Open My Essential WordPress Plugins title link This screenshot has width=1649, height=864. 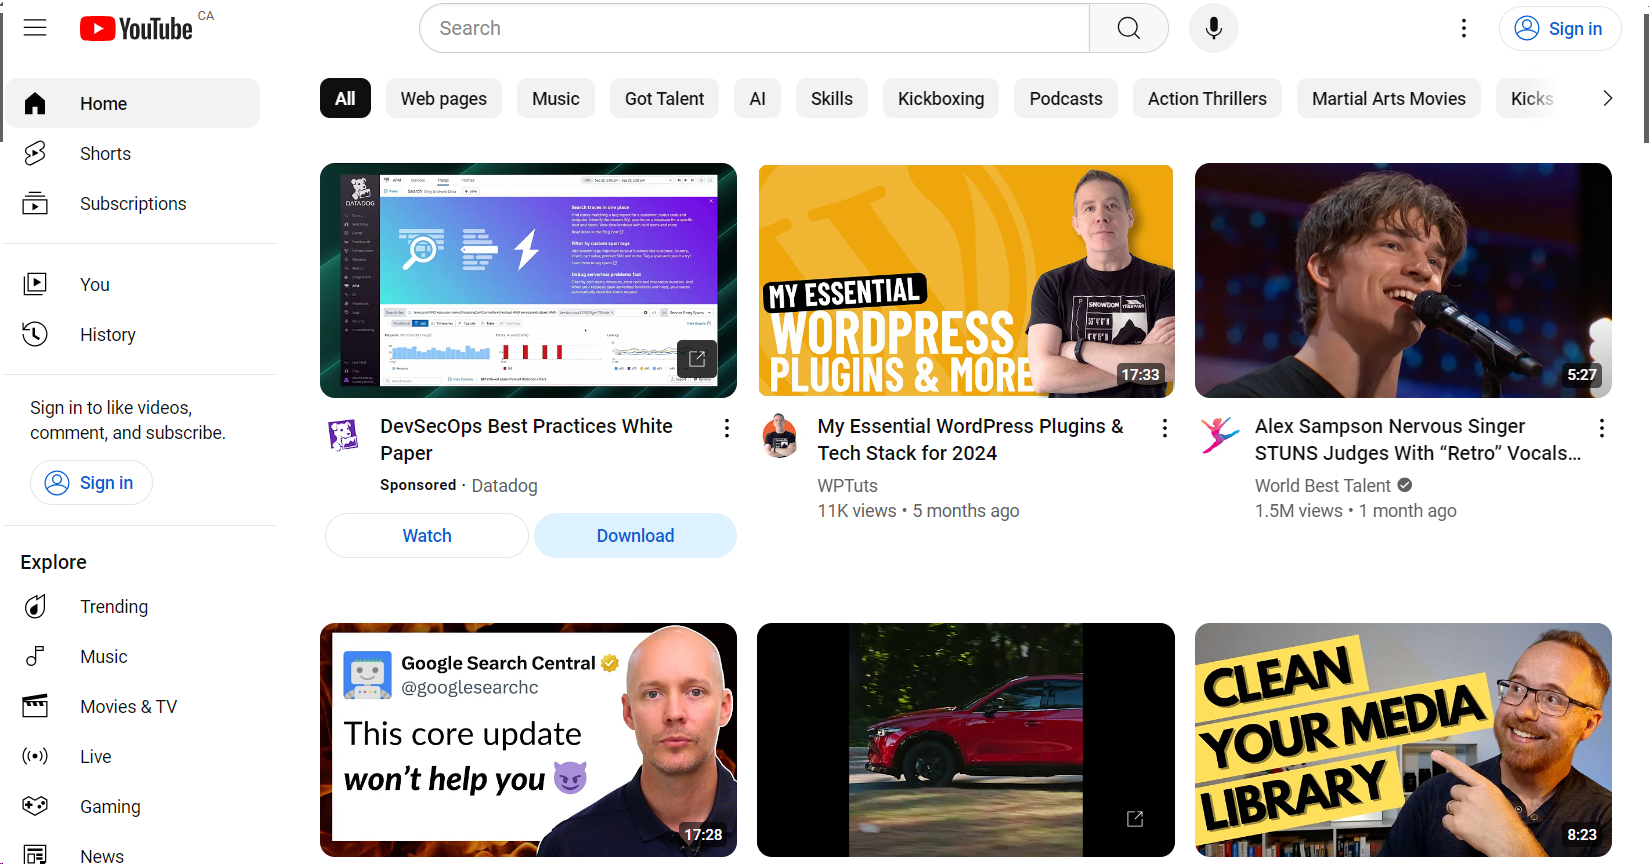(x=970, y=439)
